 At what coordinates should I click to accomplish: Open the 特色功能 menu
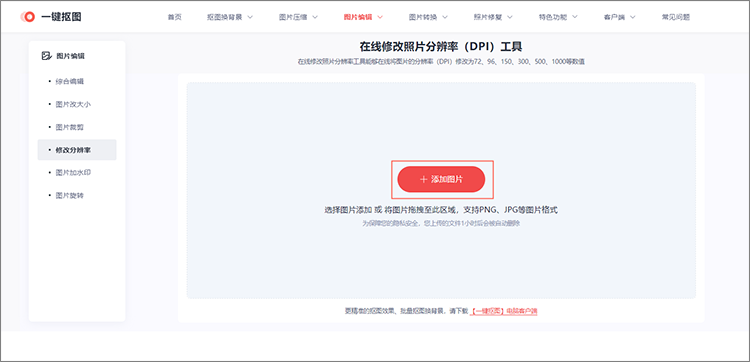(552, 17)
